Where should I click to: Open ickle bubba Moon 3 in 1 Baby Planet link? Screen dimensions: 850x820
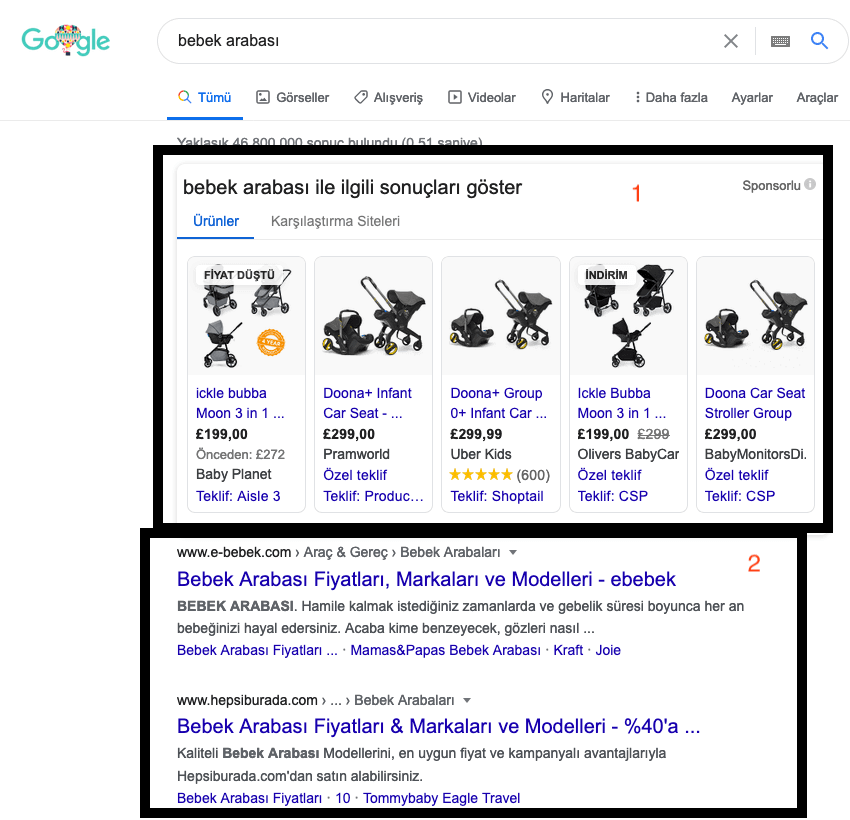(240, 403)
